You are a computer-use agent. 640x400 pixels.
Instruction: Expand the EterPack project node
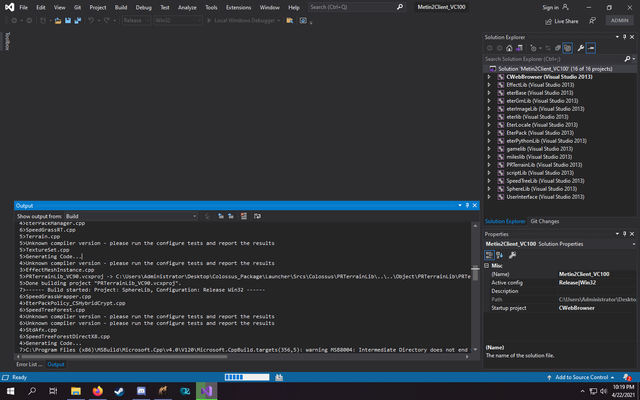[489, 133]
